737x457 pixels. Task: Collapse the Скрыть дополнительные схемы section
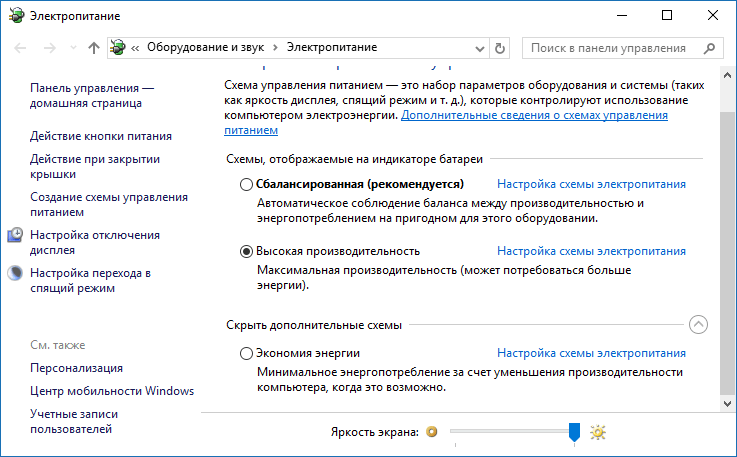pos(698,324)
